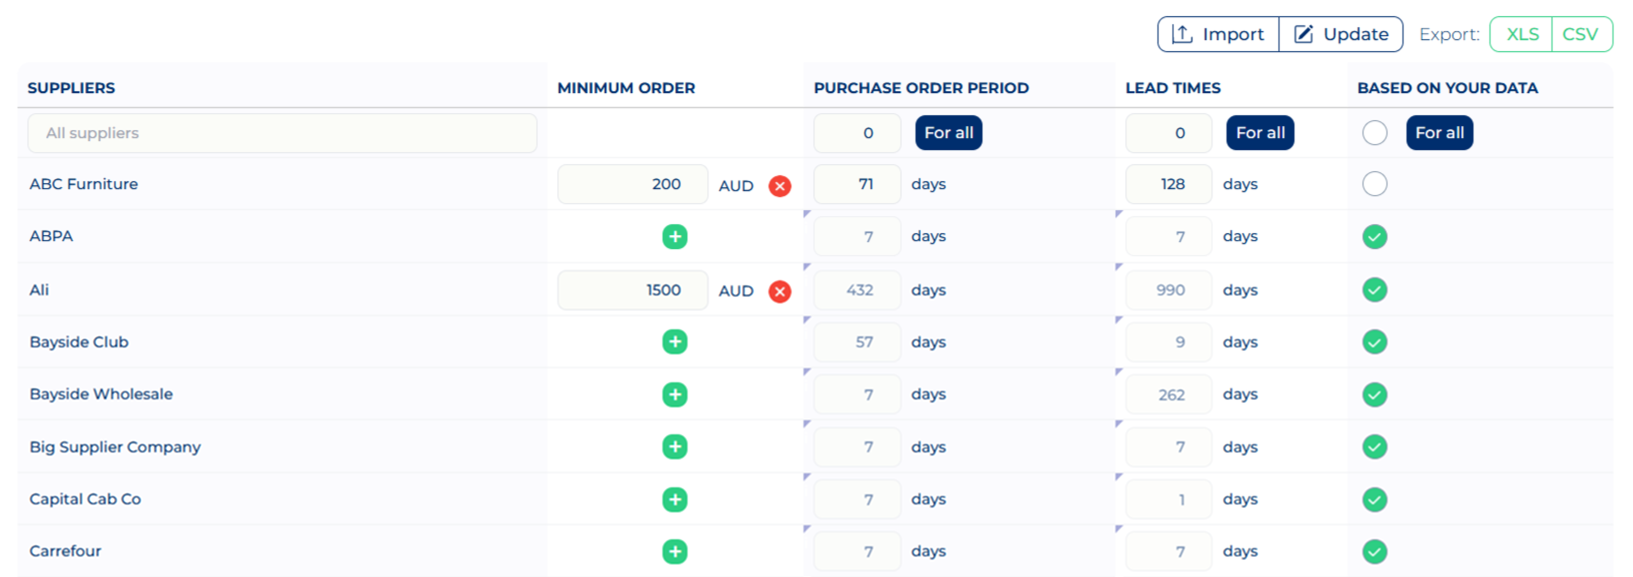
Task: Export data as XLS
Action: pyautogui.click(x=1521, y=33)
